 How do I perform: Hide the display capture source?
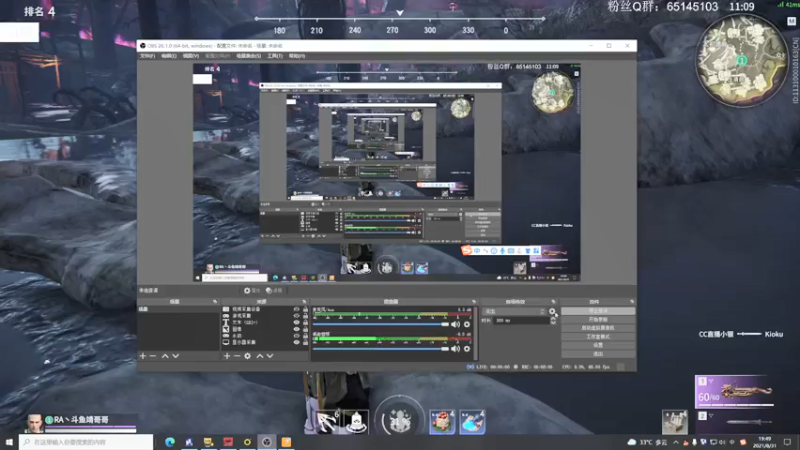coord(296,342)
